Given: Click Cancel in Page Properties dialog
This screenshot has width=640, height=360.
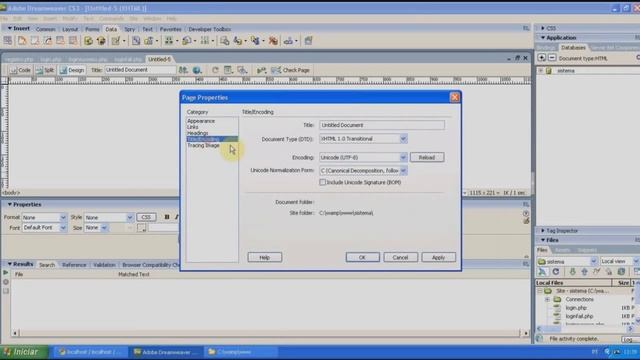Looking at the screenshot, I should coord(400,257).
